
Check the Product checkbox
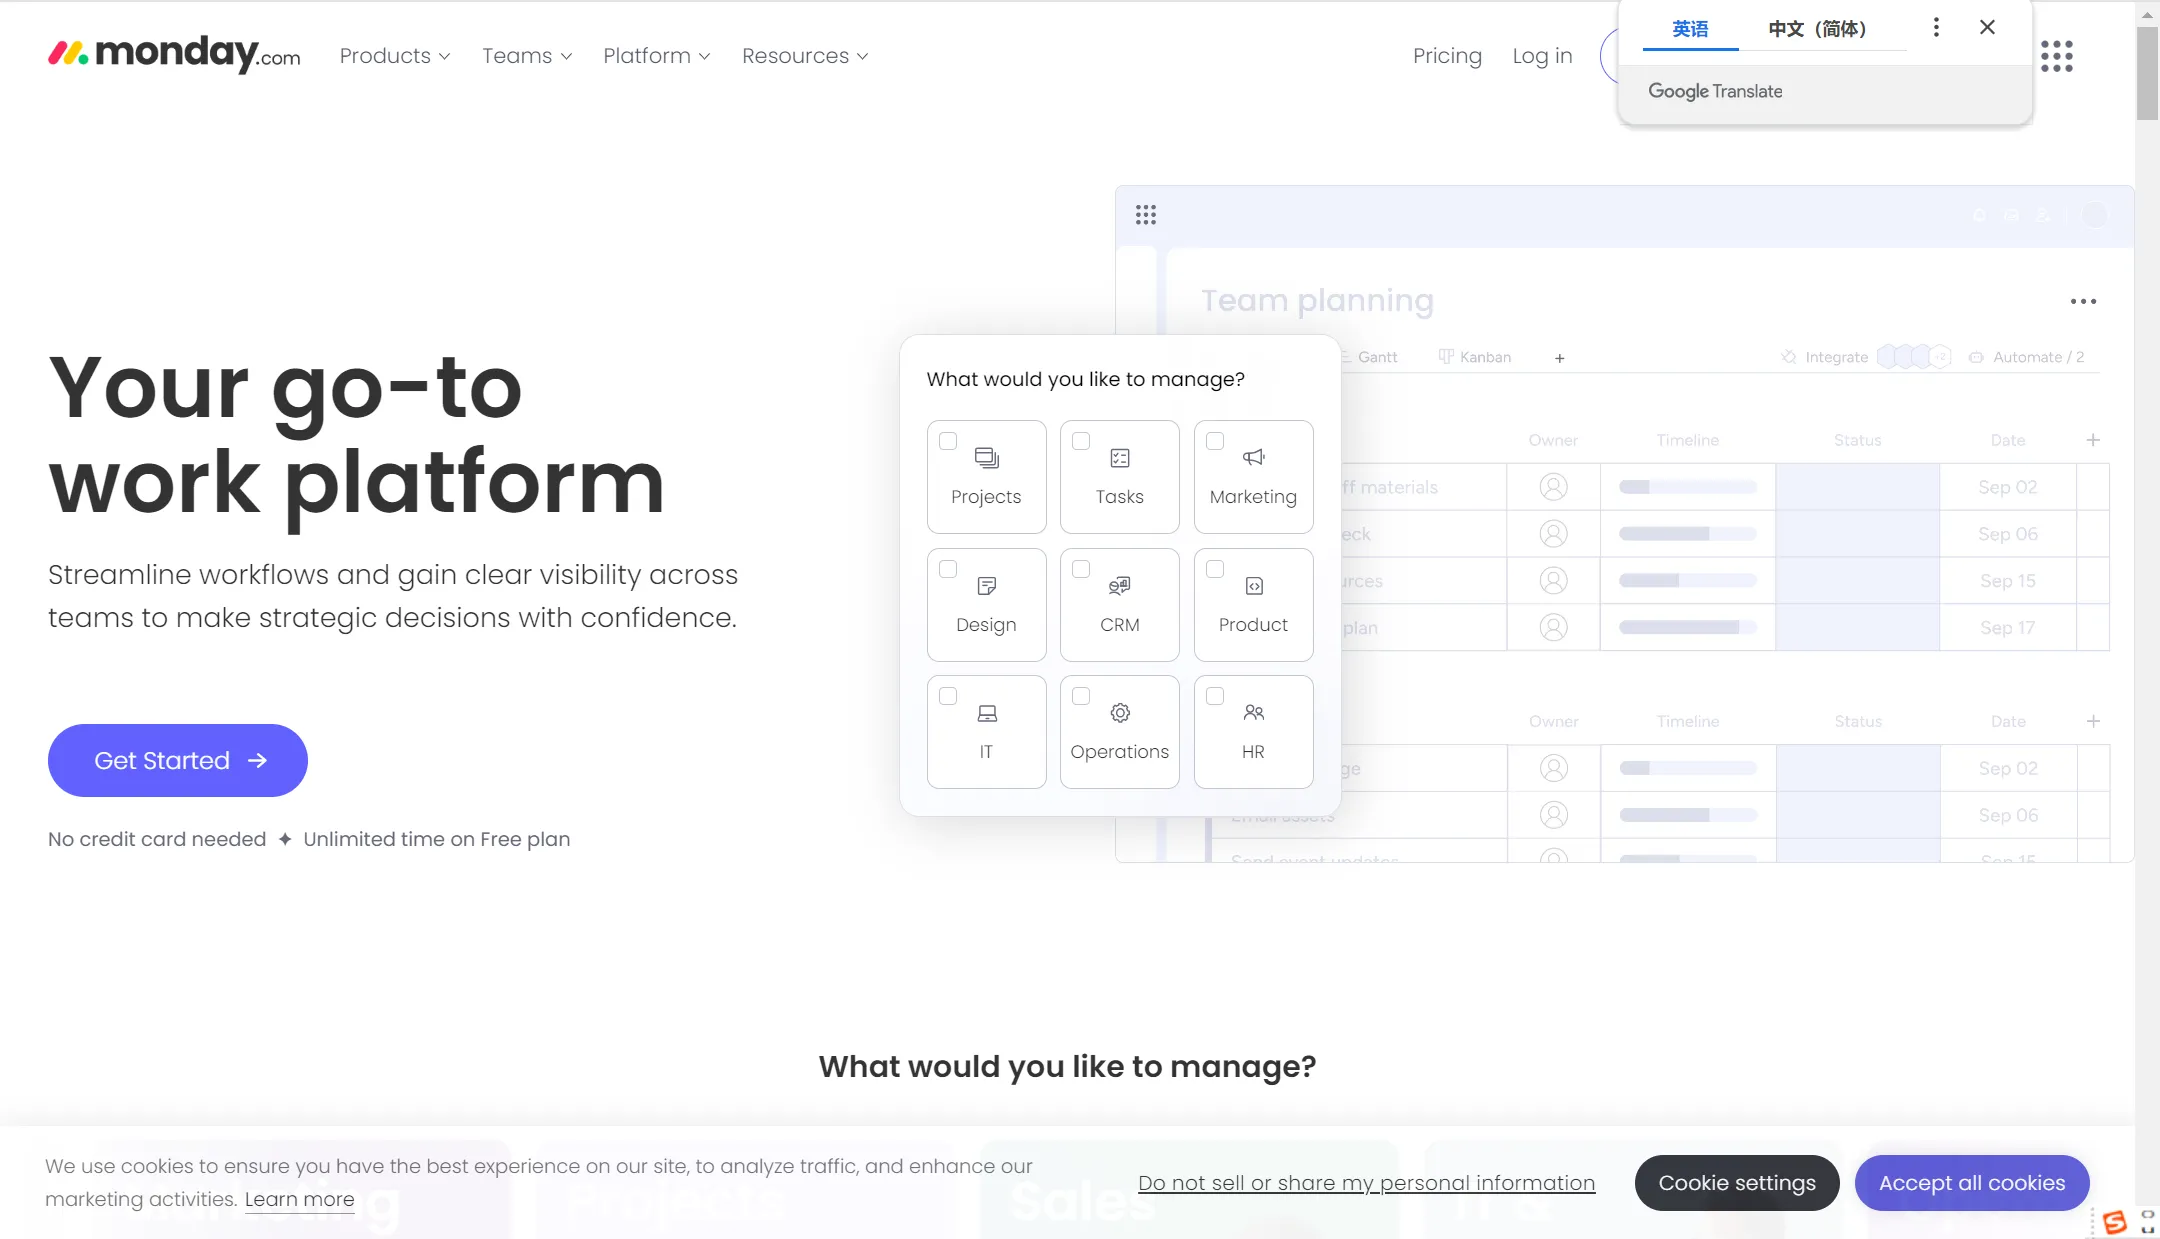[x=1215, y=569]
